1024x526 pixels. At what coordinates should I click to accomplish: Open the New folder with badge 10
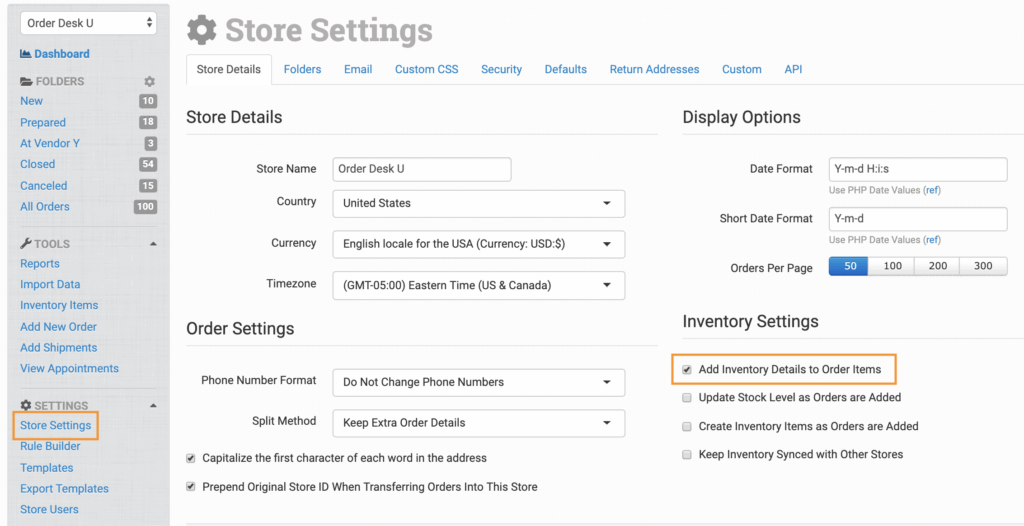(32, 101)
